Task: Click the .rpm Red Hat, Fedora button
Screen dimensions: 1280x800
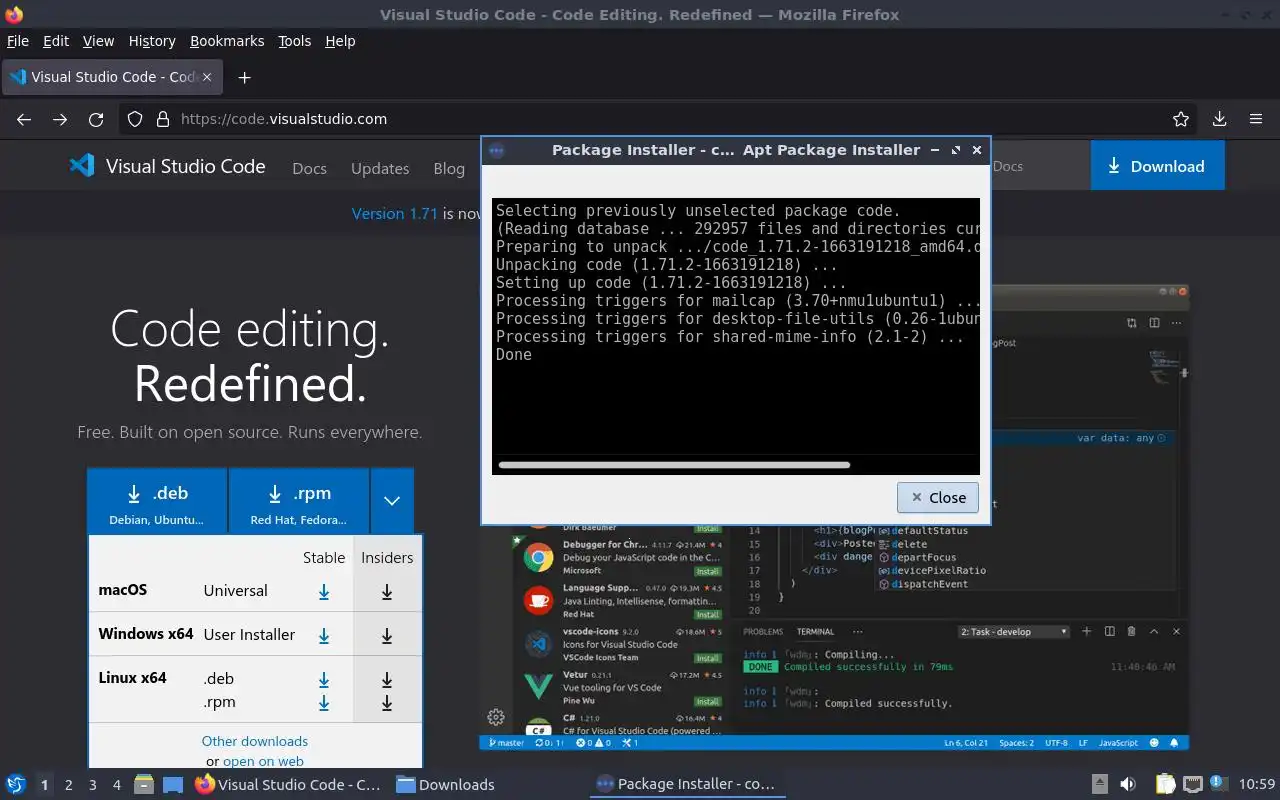Action: tap(299, 501)
